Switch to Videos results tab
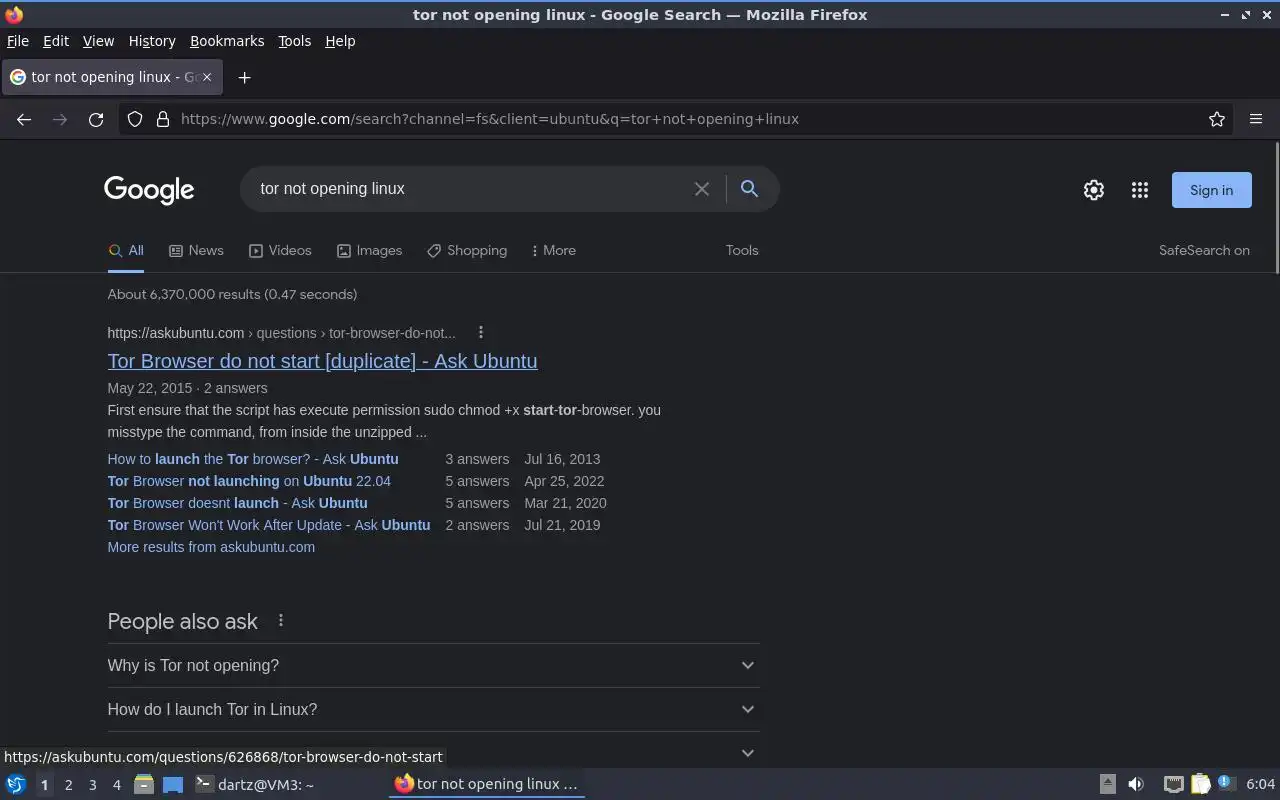 pyautogui.click(x=280, y=250)
